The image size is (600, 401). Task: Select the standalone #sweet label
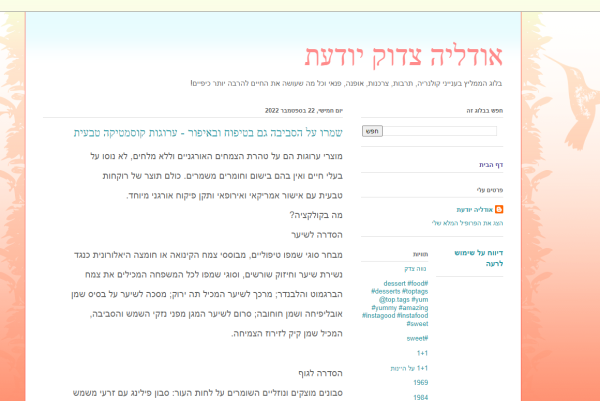(x=417, y=339)
